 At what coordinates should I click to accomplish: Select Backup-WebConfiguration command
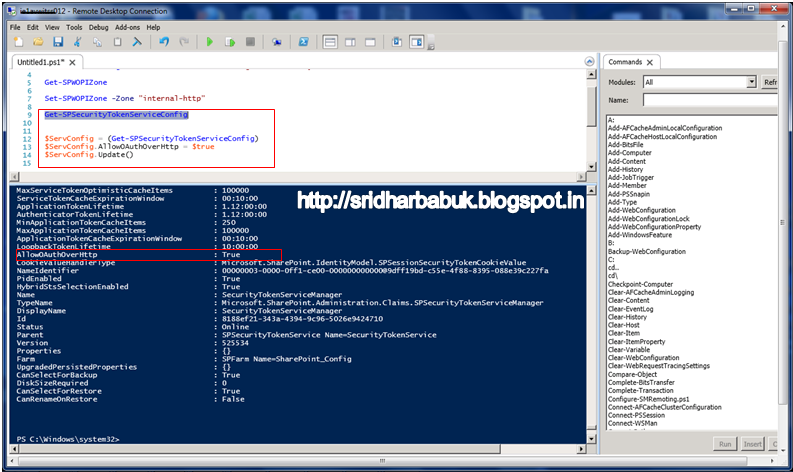[x=647, y=251]
